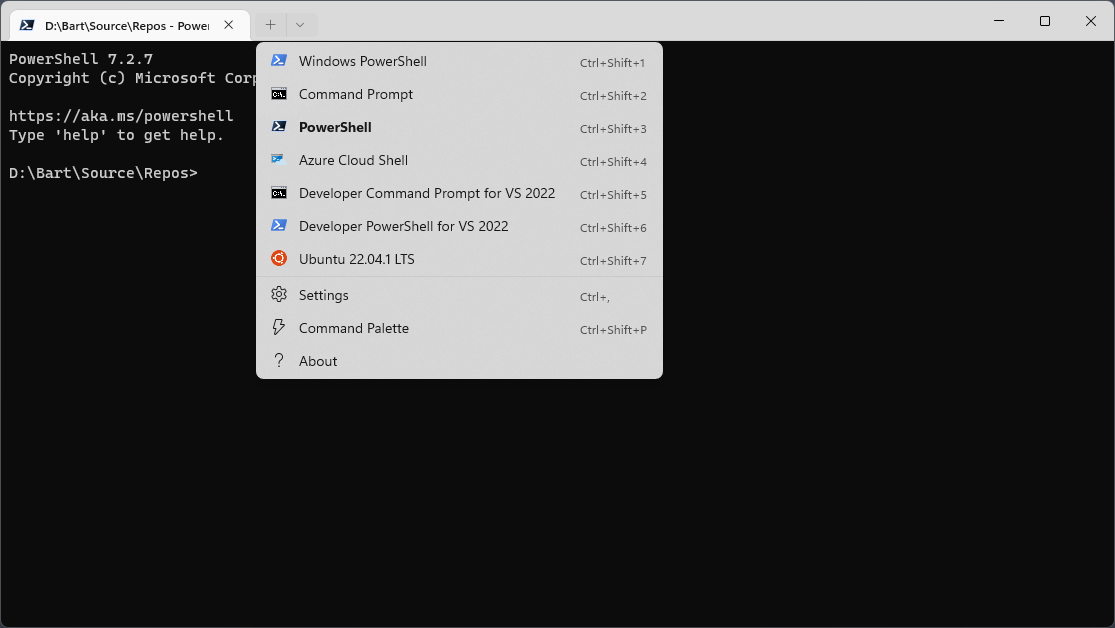The width and height of the screenshot is (1115, 628).
Task: Click the Command Palette lightning icon
Action: click(278, 327)
